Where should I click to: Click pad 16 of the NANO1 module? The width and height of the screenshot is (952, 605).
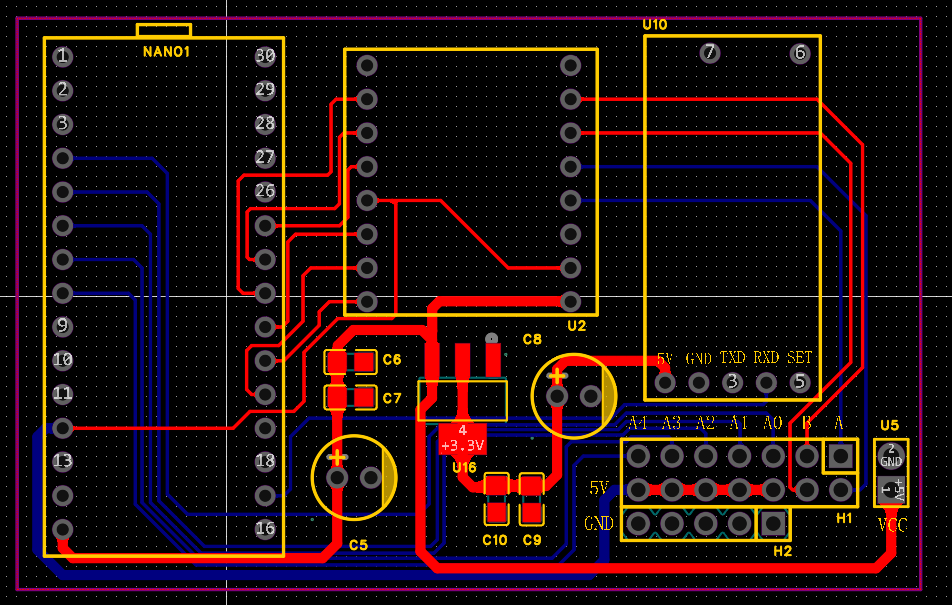click(265, 528)
